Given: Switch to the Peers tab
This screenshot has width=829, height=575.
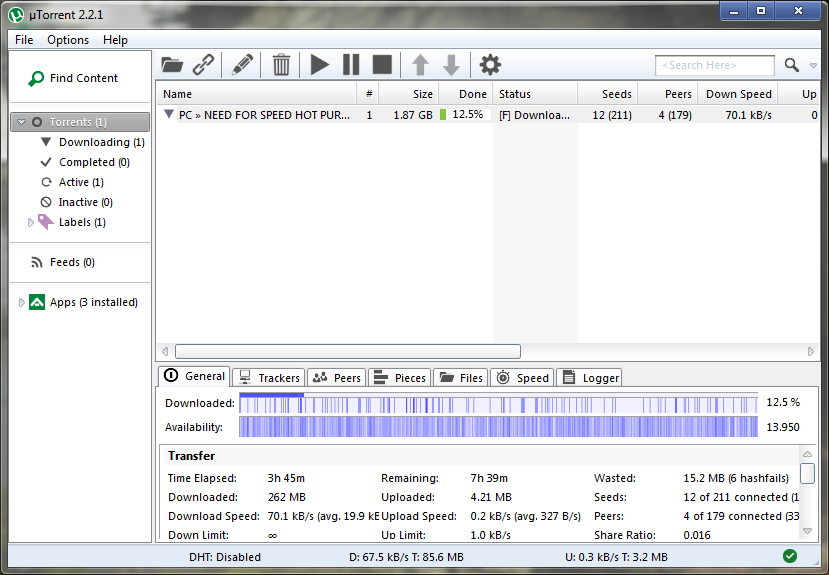Looking at the screenshot, I should tap(336, 378).
